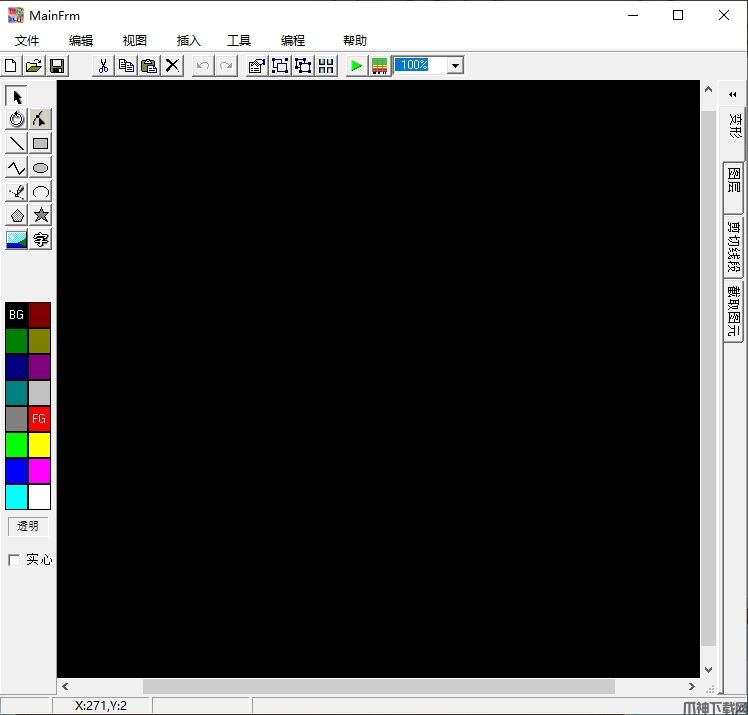This screenshot has width=748, height=715.
Task: Select the straight line drawing tool
Action: [x=17, y=143]
